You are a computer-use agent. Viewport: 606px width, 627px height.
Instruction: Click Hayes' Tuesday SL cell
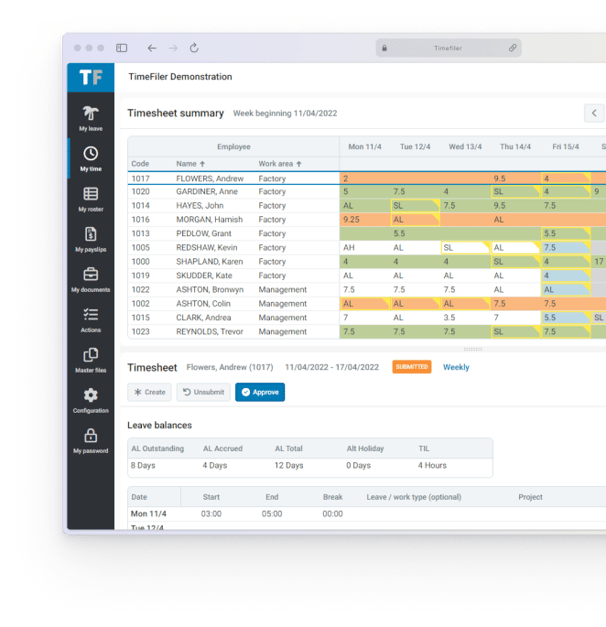tap(415, 206)
